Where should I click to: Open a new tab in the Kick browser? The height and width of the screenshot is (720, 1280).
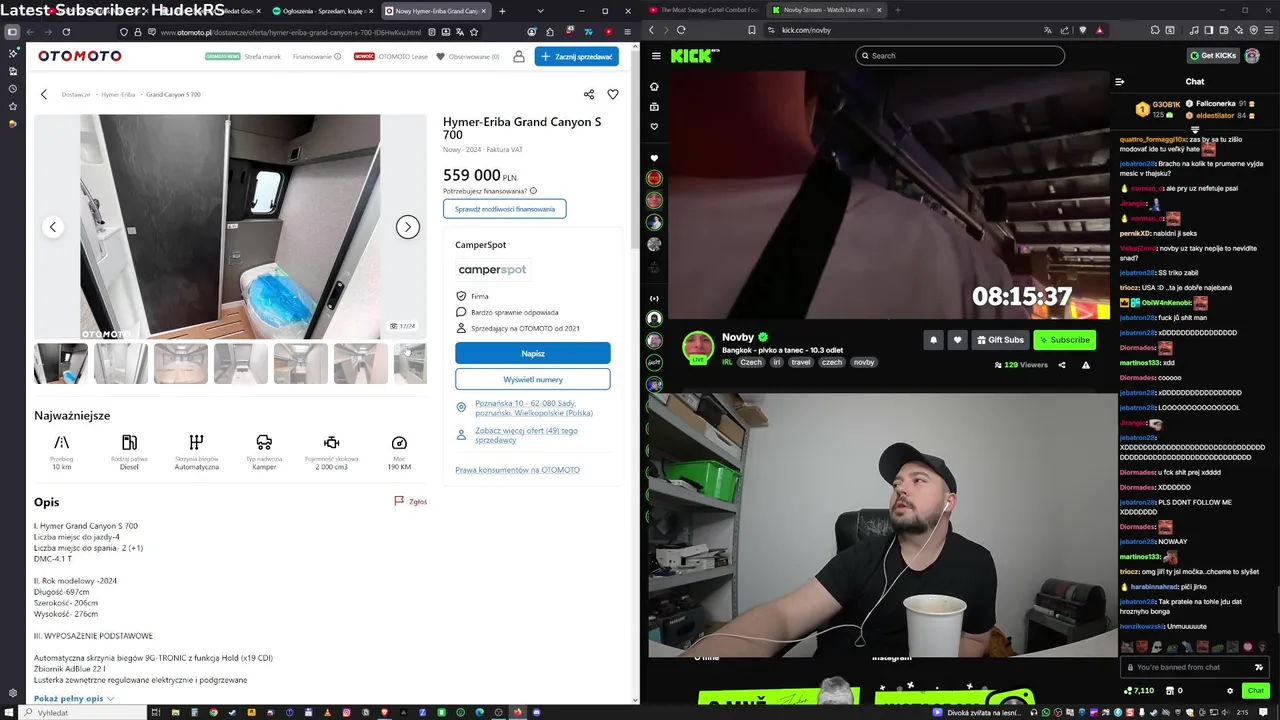897,10
